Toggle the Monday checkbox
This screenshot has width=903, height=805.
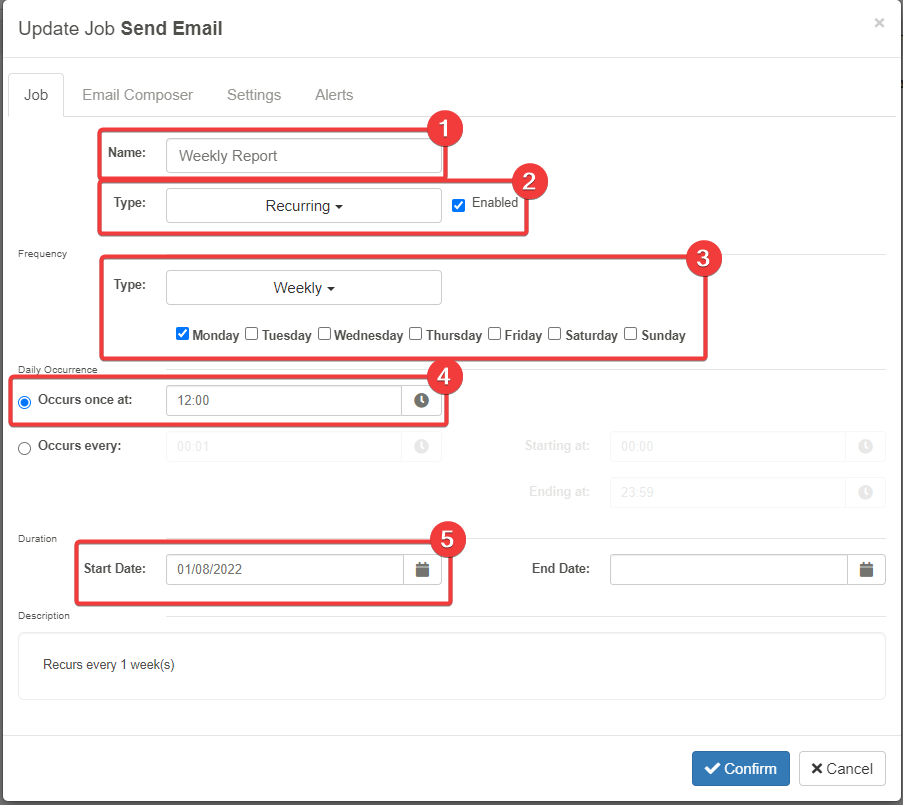click(x=183, y=334)
